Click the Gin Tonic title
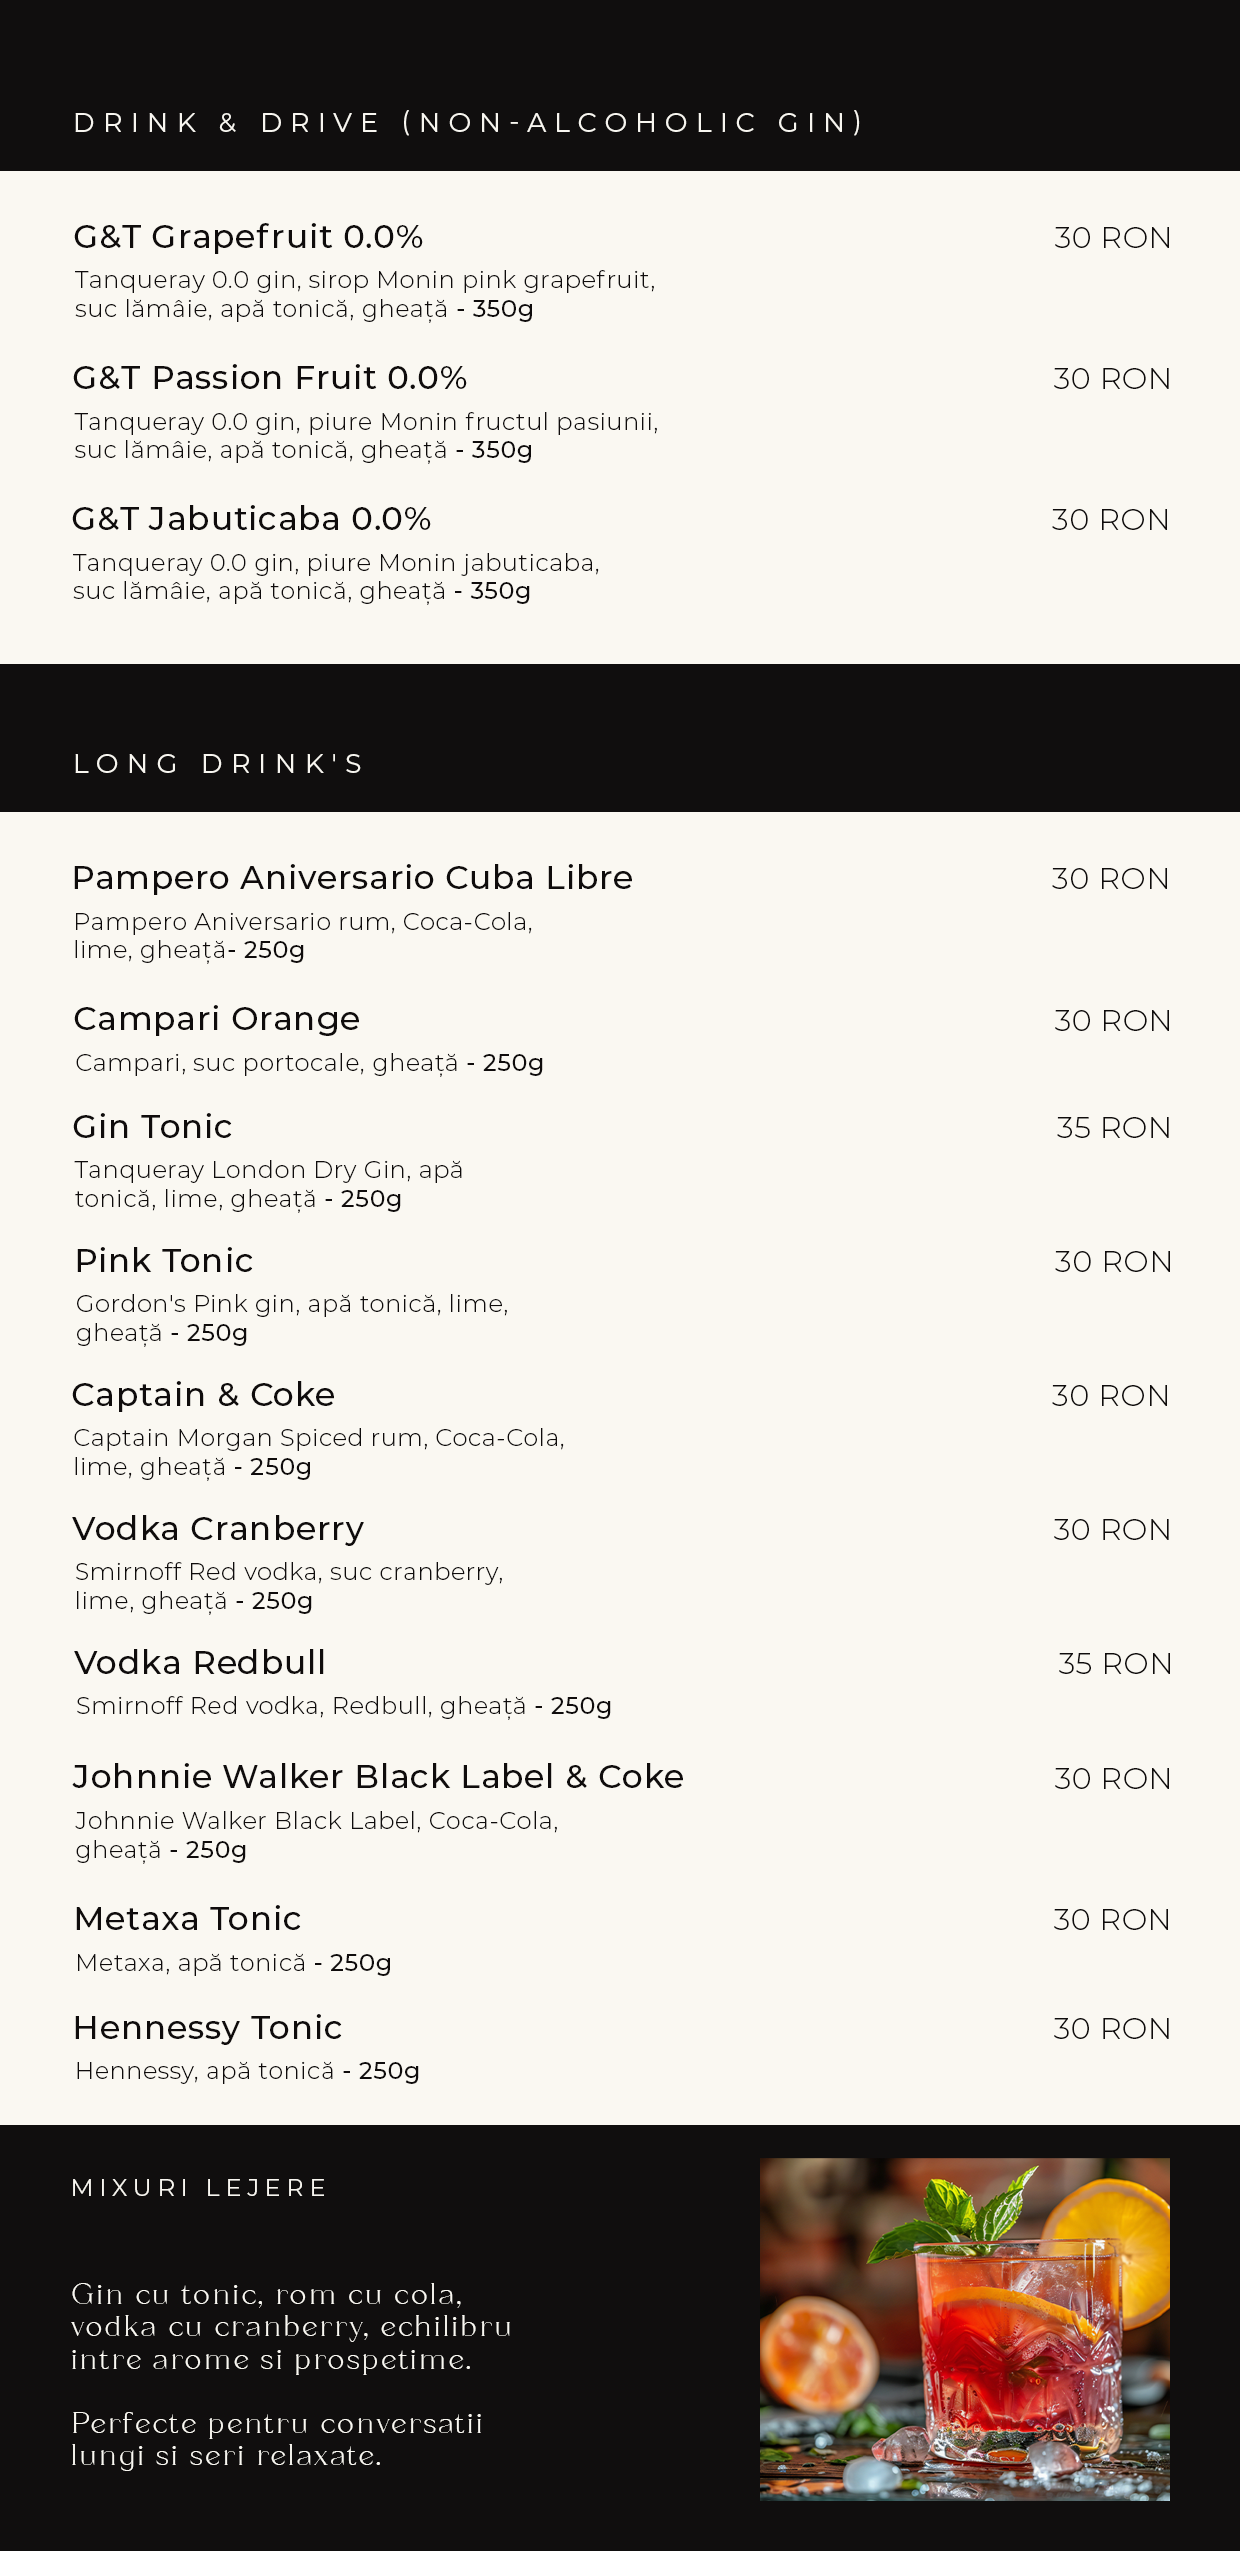 click(x=152, y=1127)
